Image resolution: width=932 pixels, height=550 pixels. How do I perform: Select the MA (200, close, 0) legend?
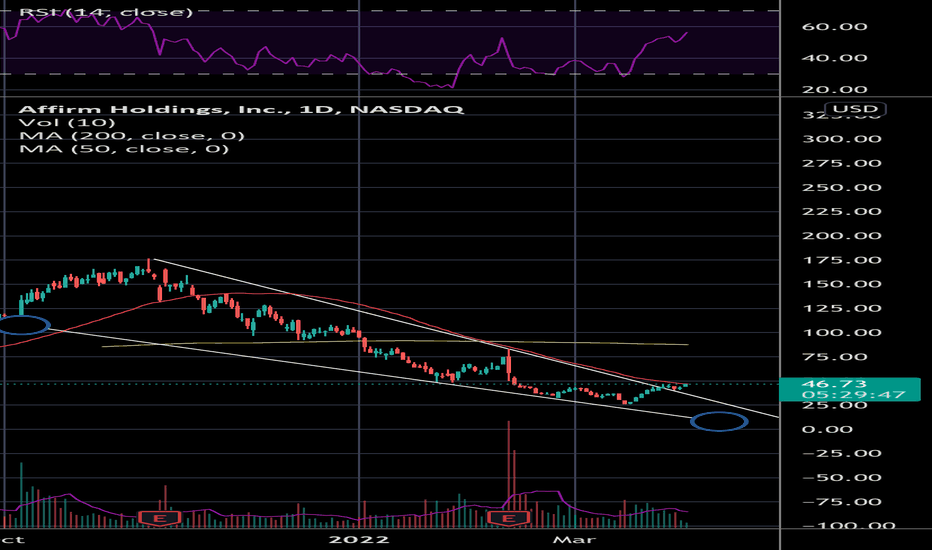(x=132, y=136)
